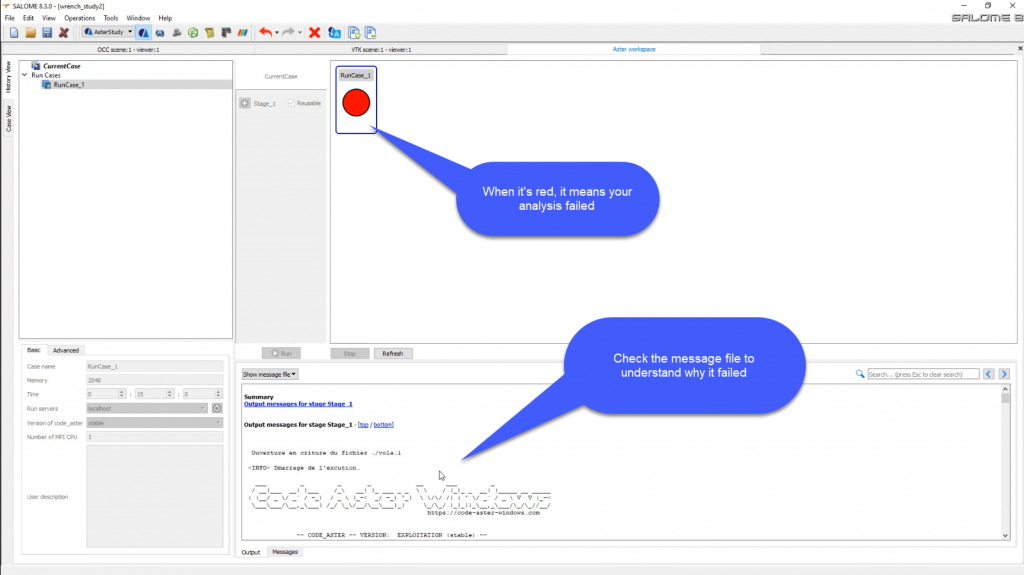Switch to the Messages tab

(285, 552)
